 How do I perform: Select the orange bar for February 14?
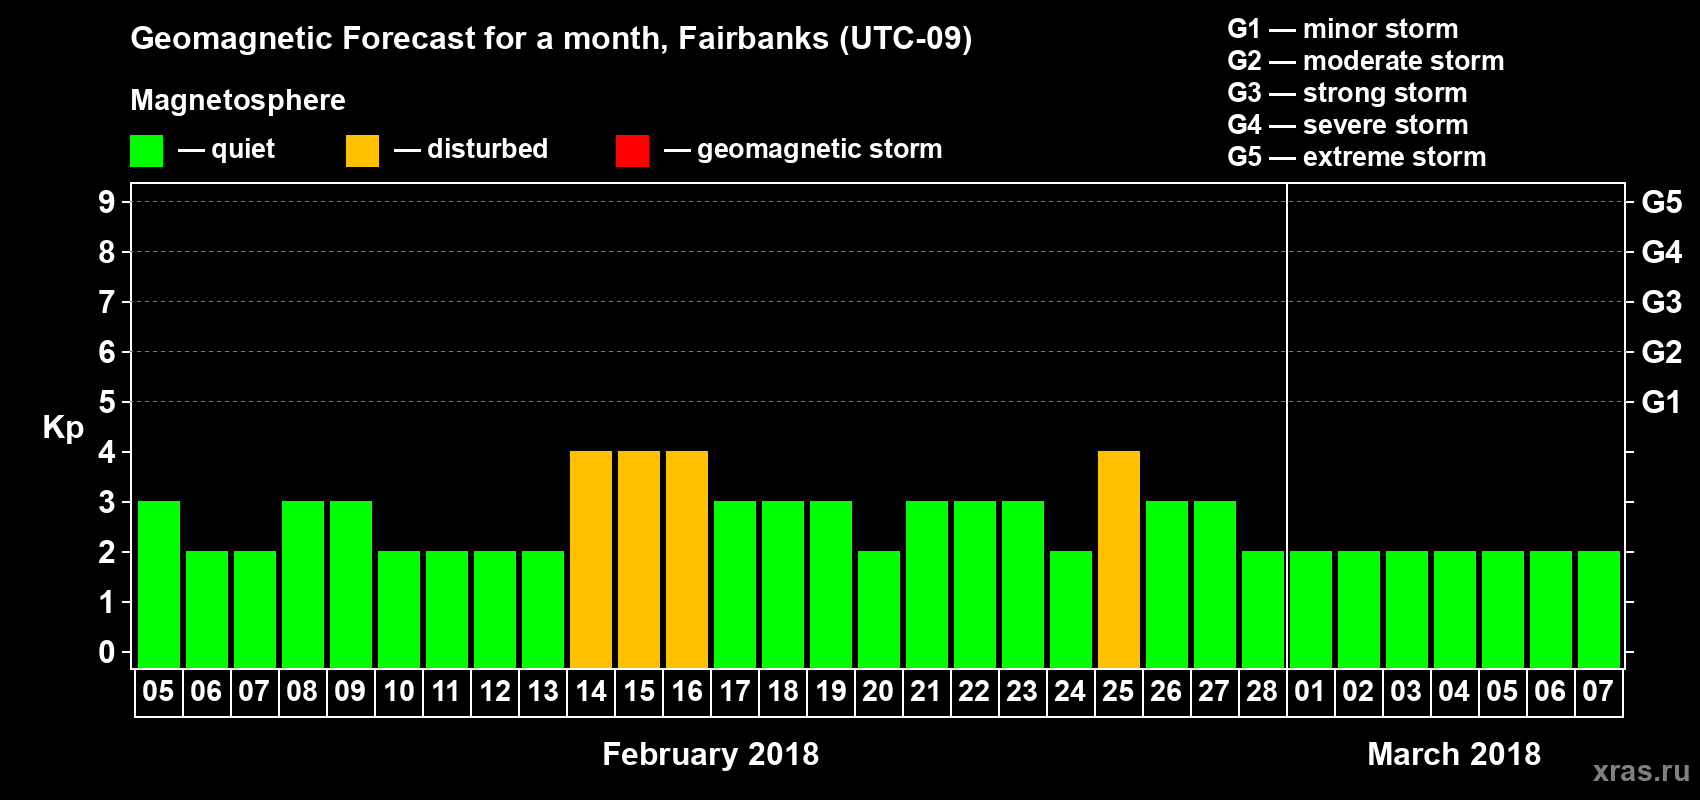[x=591, y=559]
